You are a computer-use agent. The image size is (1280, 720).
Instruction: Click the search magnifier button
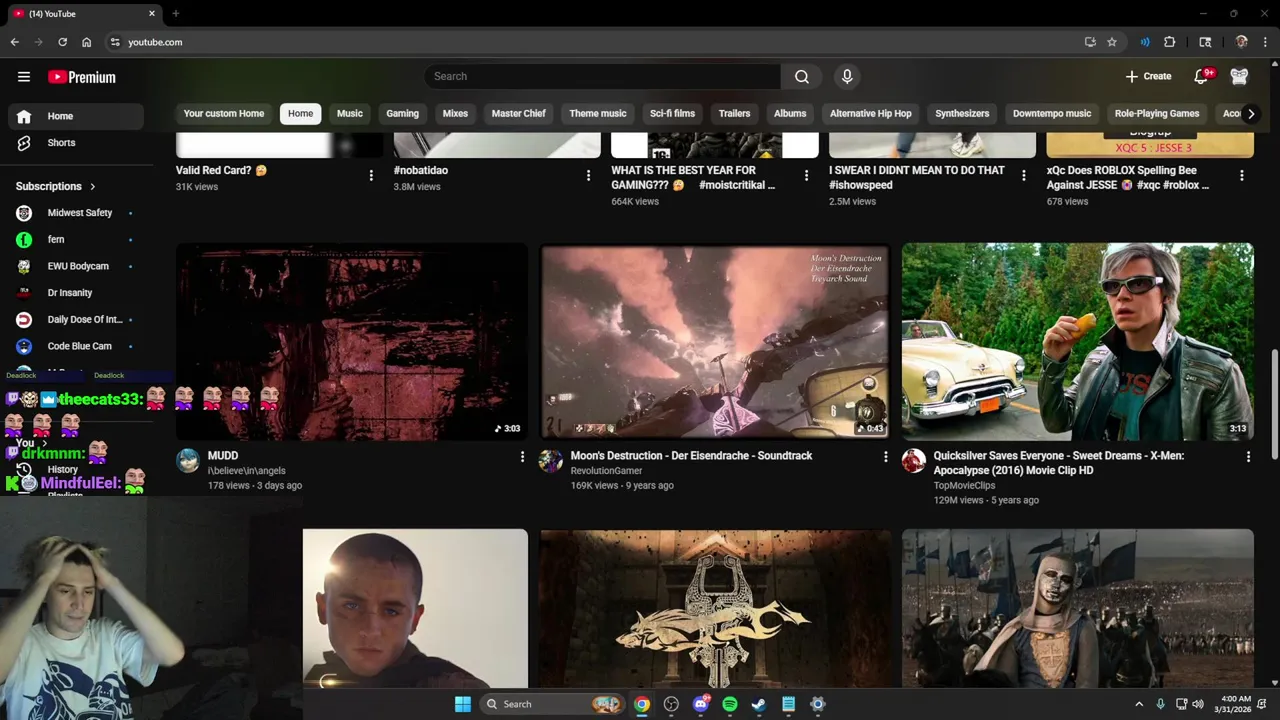pos(802,76)
